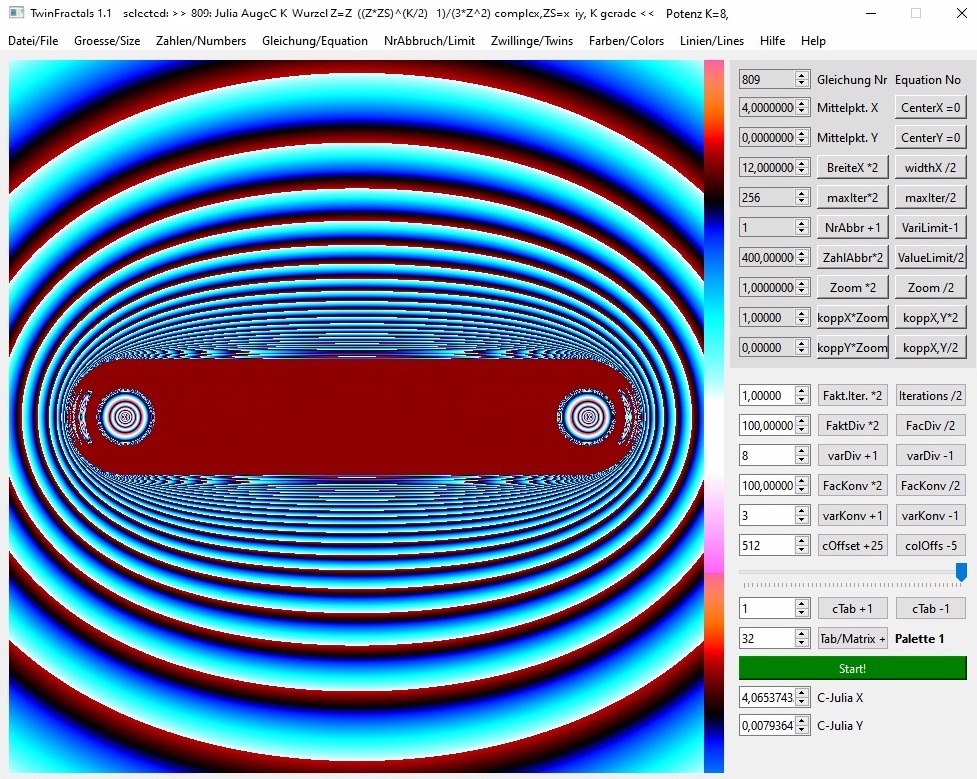Halve the width with widthX /2
Image resolution: width=977 pixels, height=779 pixels.
[930, 168]
